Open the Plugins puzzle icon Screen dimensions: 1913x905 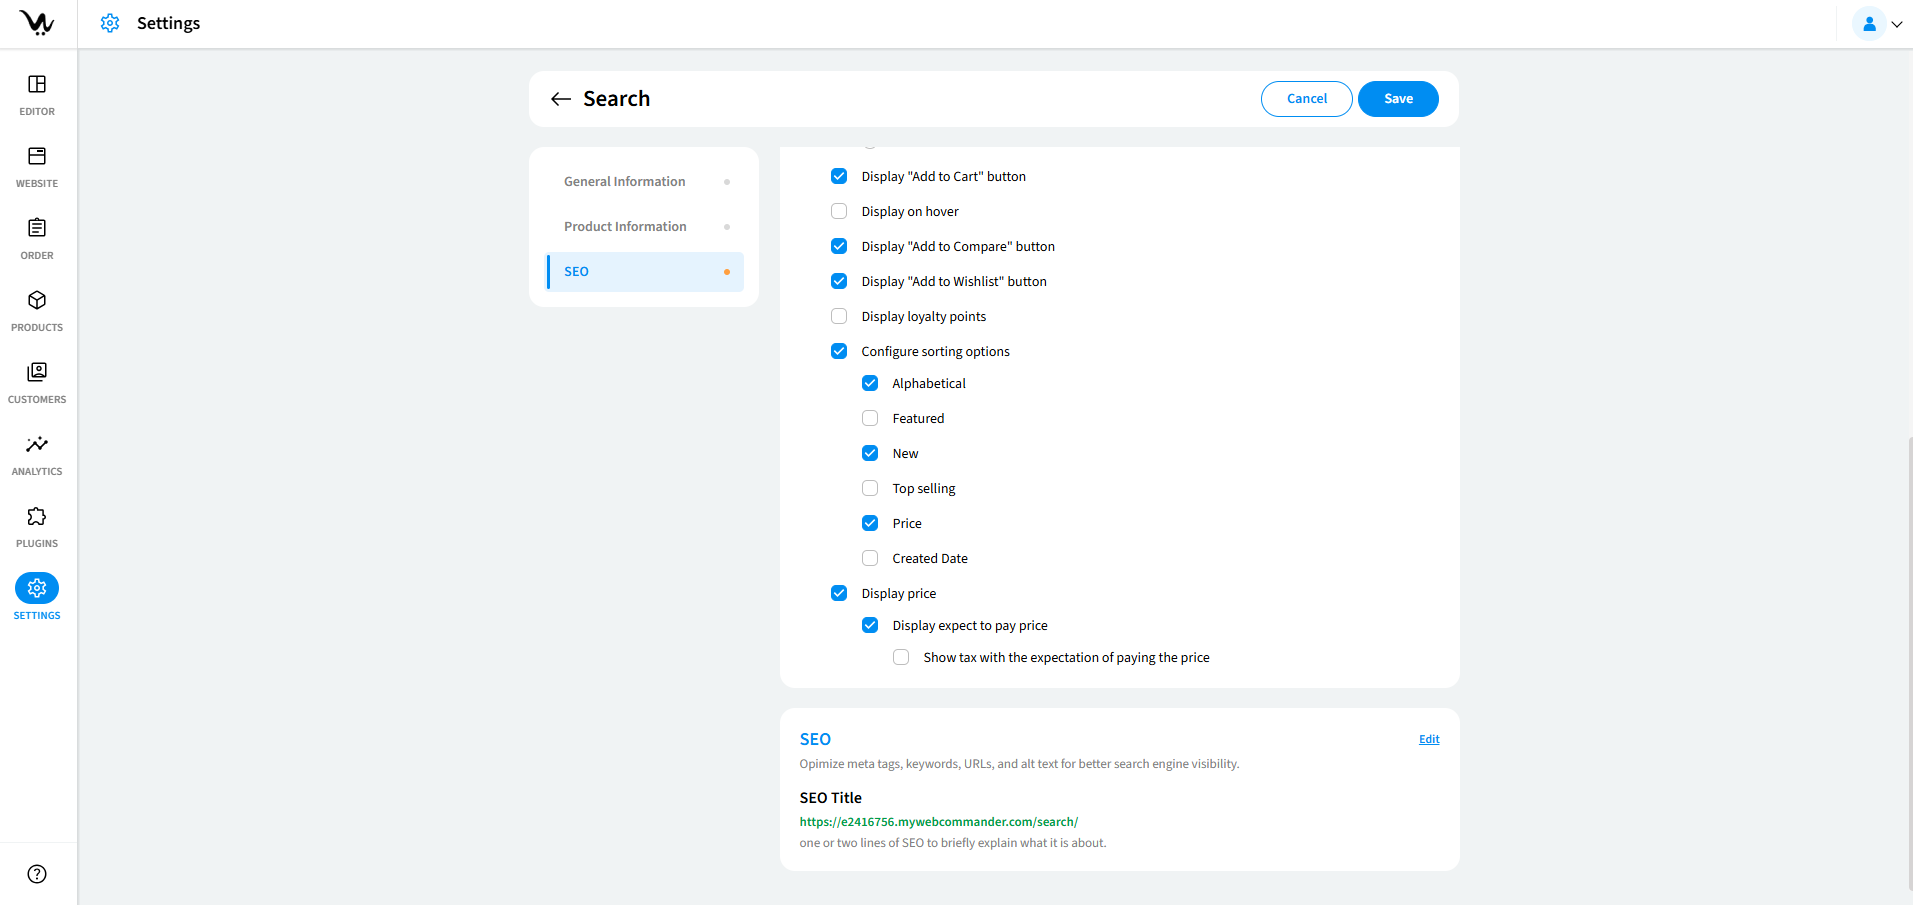click(x=37, y=517)
